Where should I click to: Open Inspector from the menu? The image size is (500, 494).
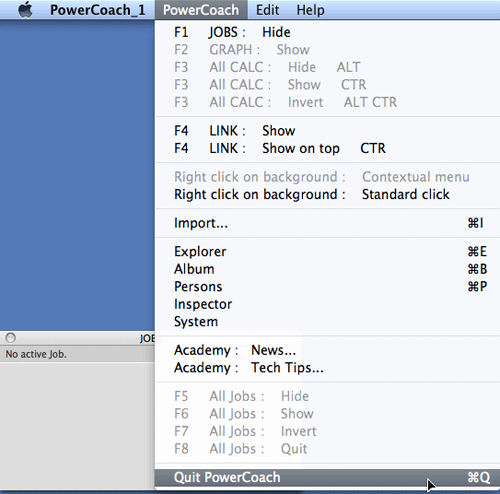[x=327, y=304]
